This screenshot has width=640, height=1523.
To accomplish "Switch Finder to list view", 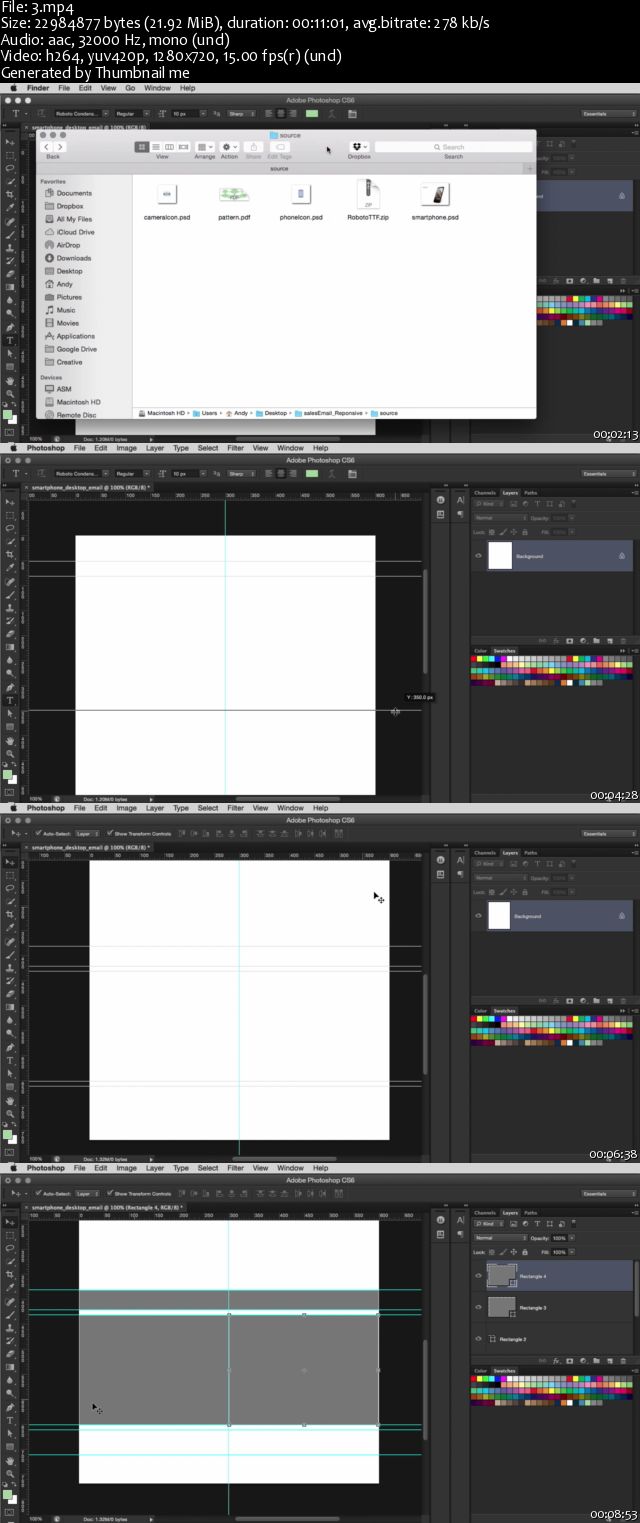I will pyautogui.click(x=155, y=147).
